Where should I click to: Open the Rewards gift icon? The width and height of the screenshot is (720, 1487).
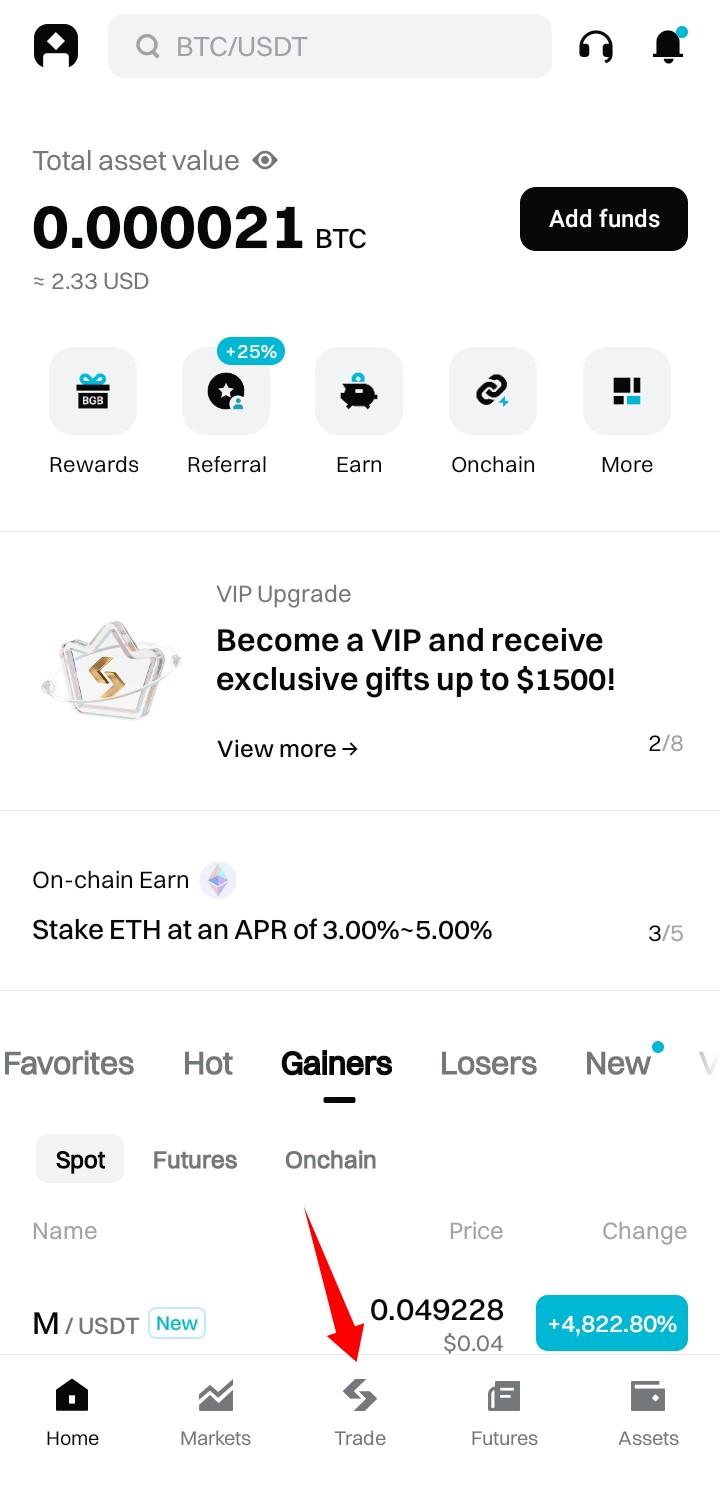pyautogui.click(x=93, y=391)
